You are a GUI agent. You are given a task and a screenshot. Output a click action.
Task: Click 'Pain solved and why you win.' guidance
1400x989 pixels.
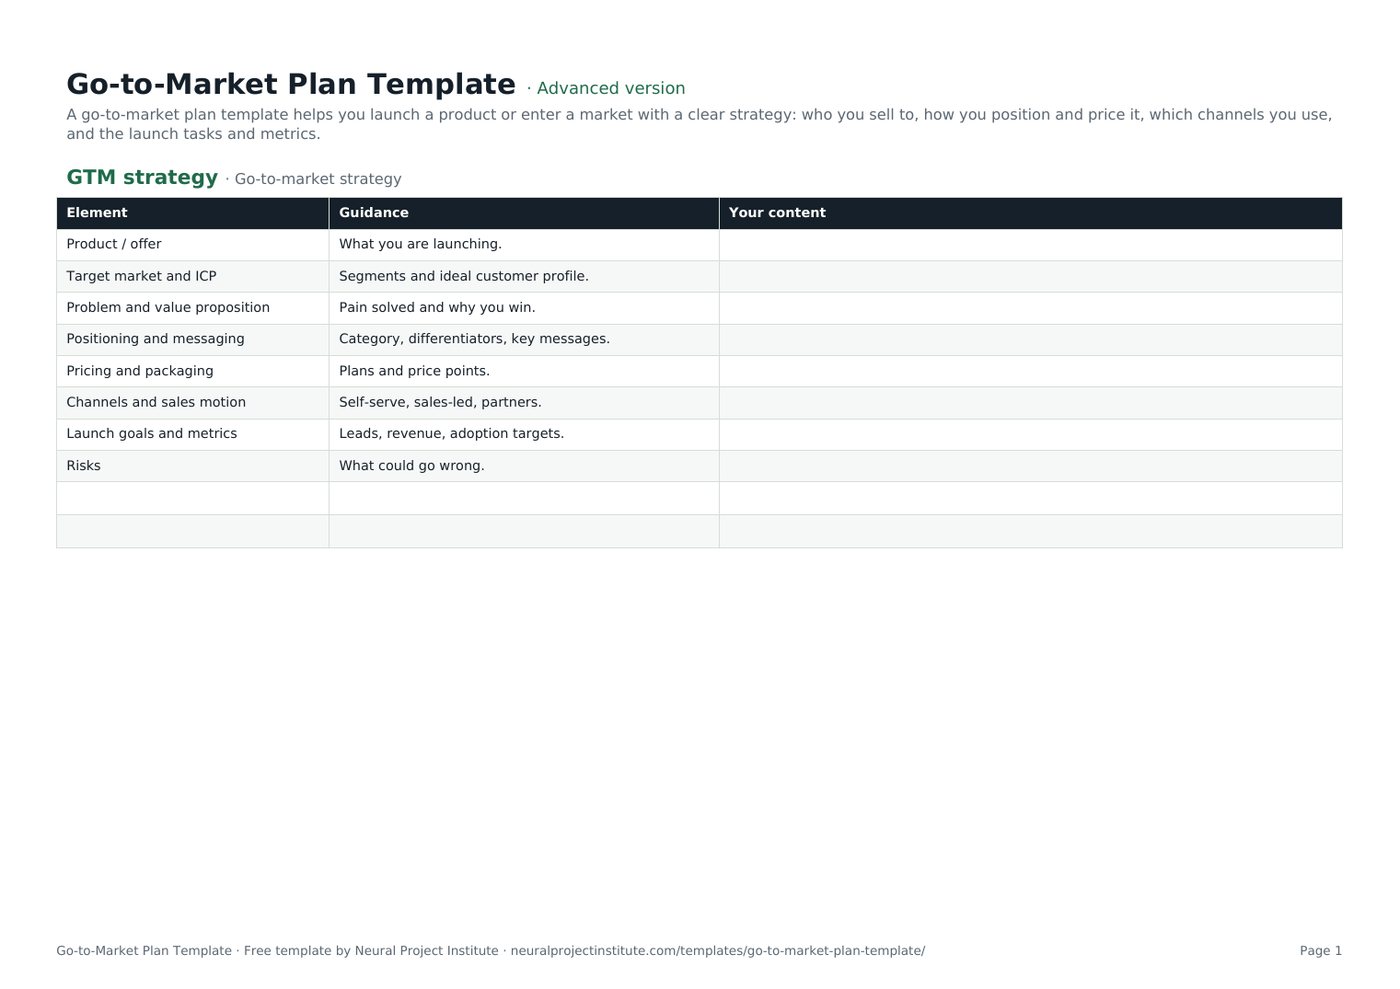(x=437, y=307)
